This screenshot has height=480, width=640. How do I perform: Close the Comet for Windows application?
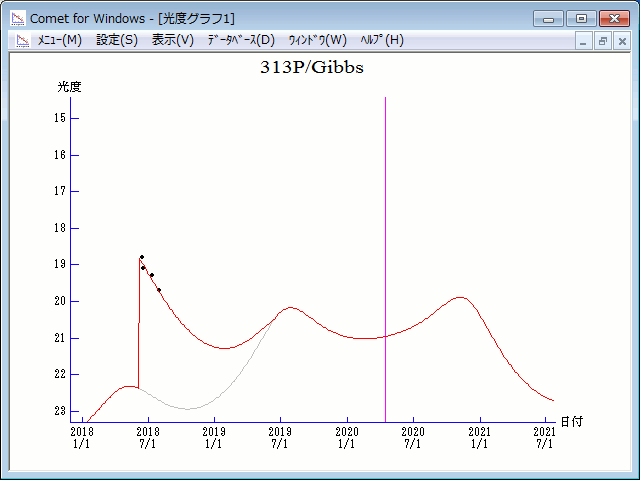click(614, 18)
